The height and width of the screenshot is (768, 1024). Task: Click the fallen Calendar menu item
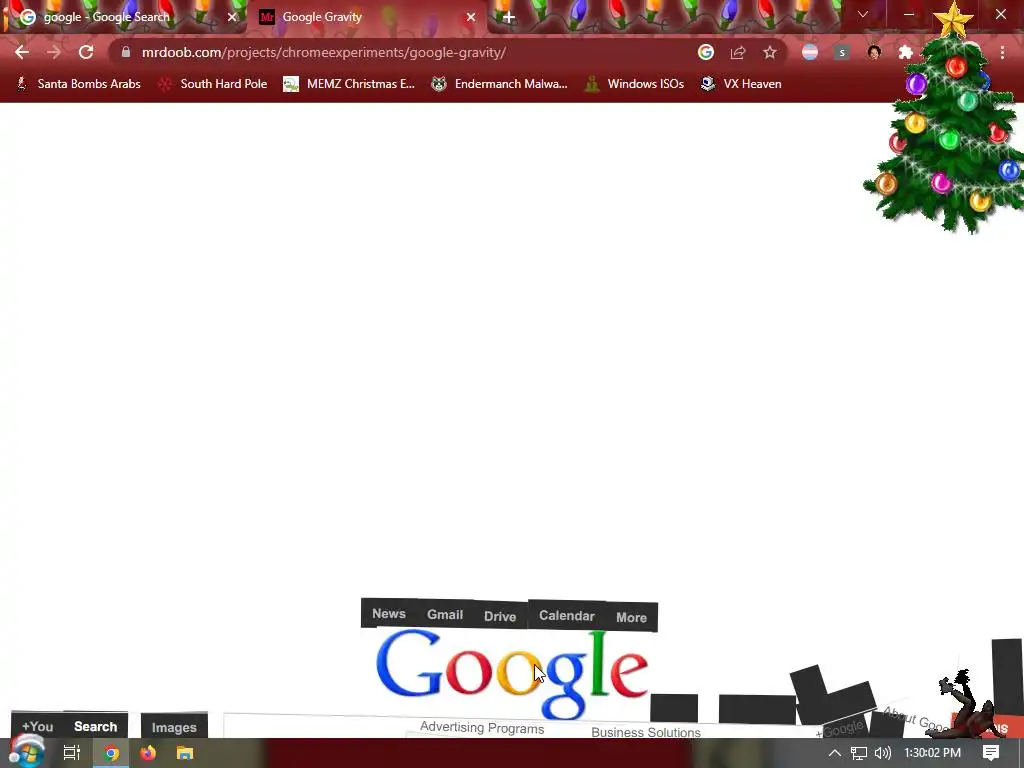pyautogui.click(x=566, y=616)
